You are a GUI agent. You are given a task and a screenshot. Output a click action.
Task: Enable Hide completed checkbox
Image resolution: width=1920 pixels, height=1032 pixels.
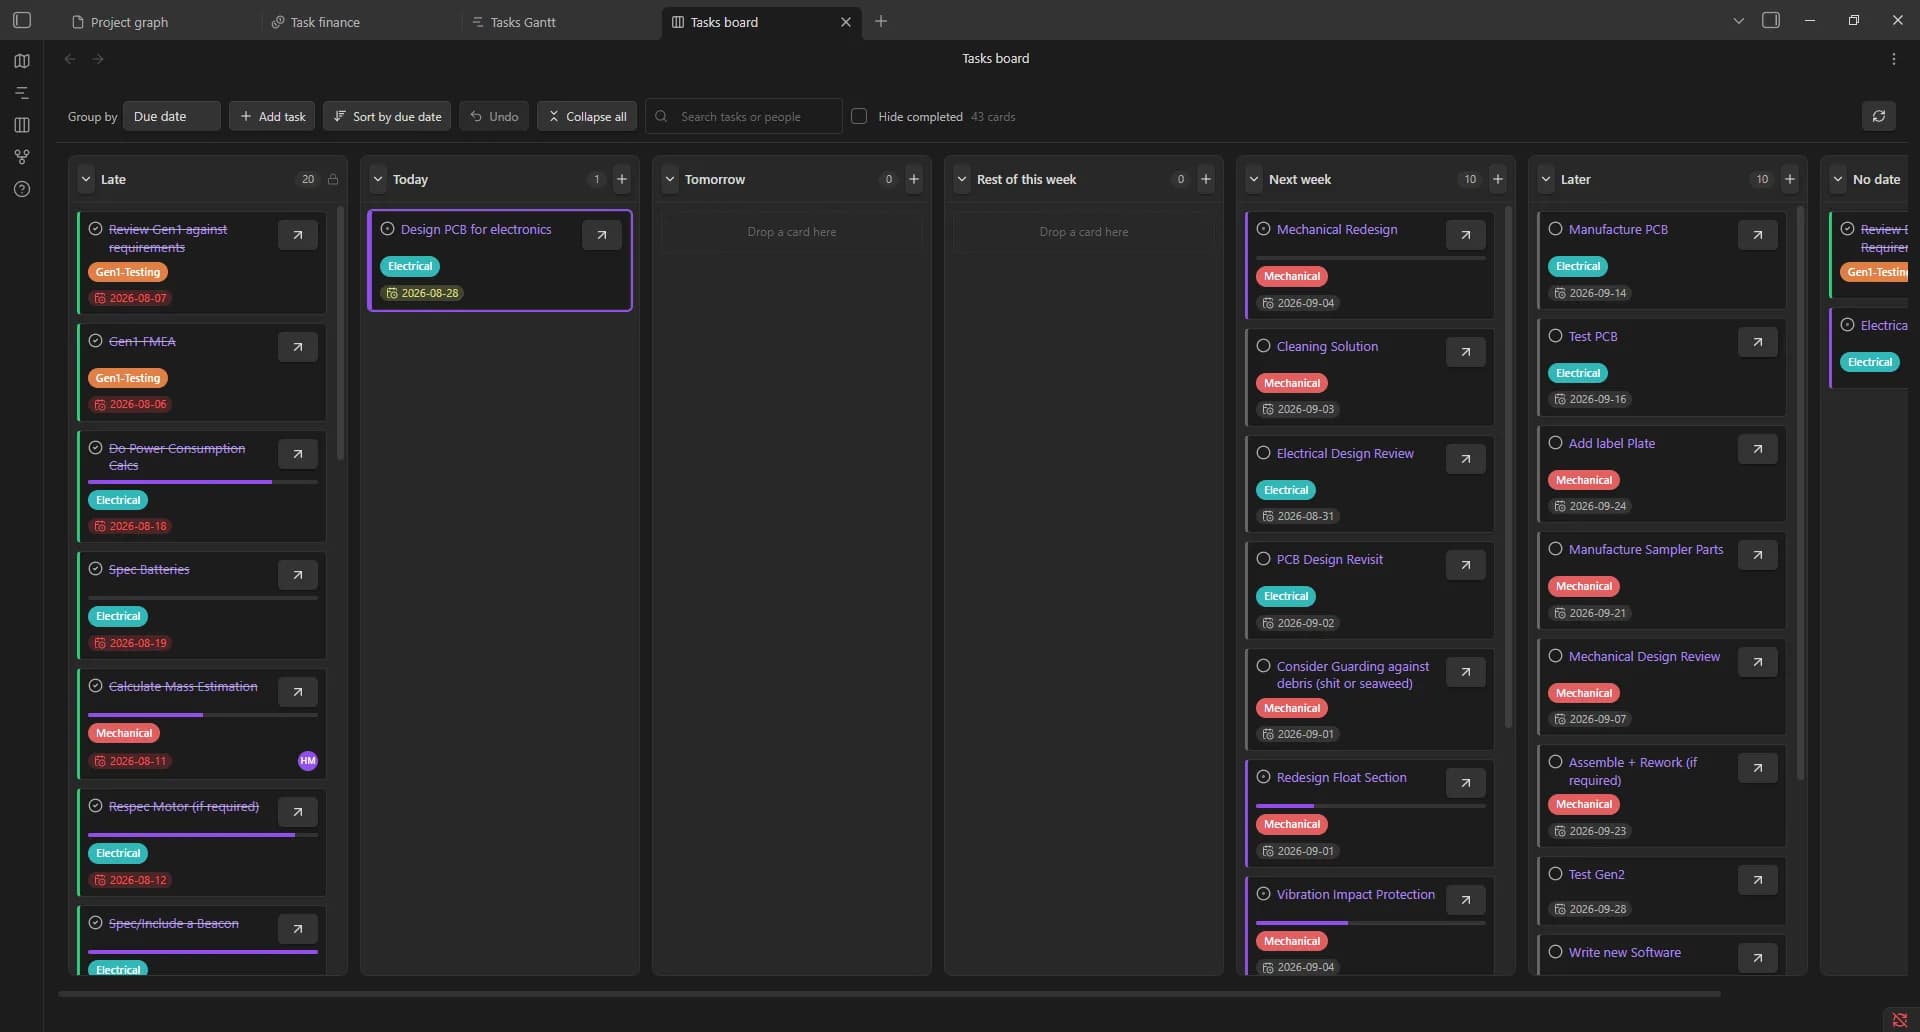pyautogui.click(x=858, y=116)
